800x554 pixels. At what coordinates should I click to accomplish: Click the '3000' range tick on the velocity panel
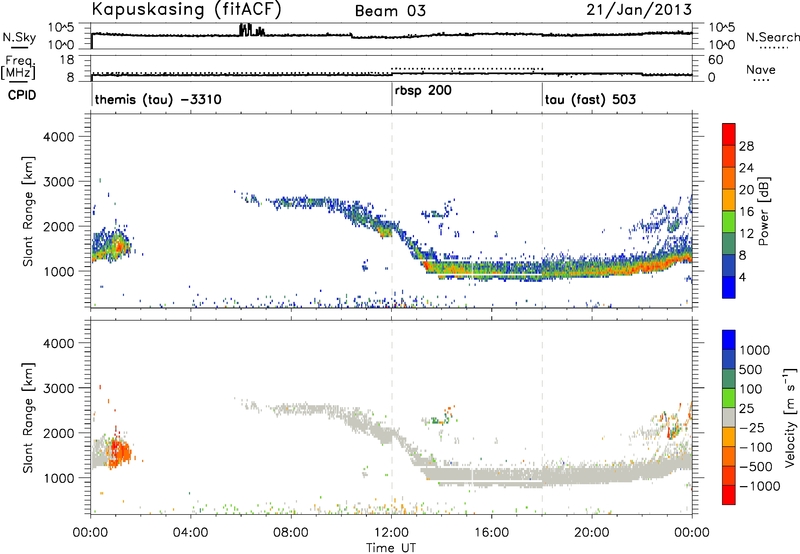point(58,388)
